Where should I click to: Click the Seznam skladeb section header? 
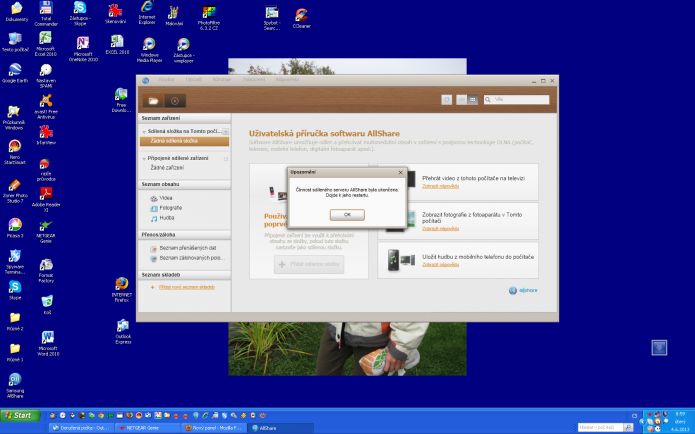click(x=184, y=275)
